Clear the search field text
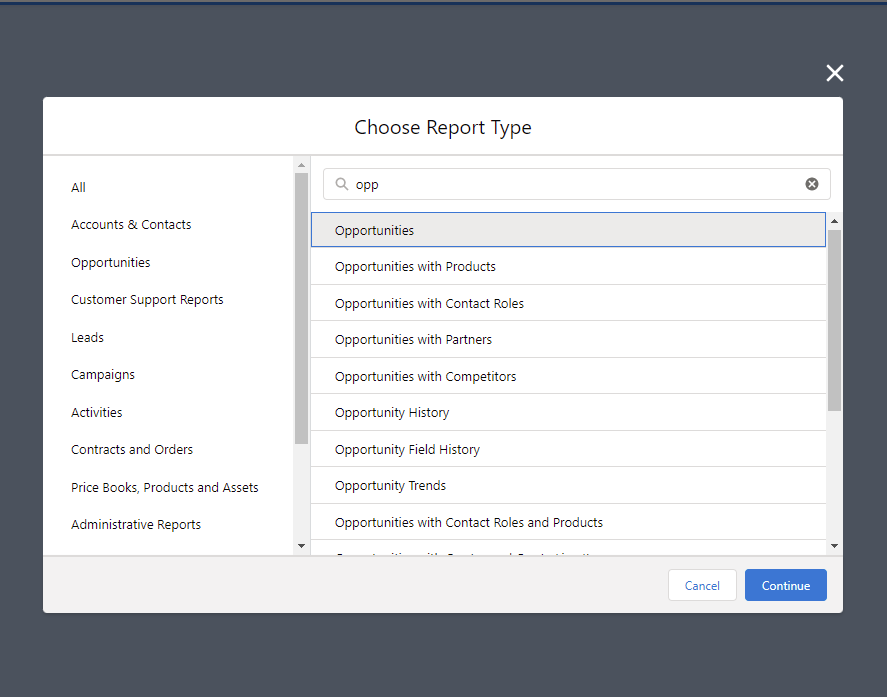 812,184
